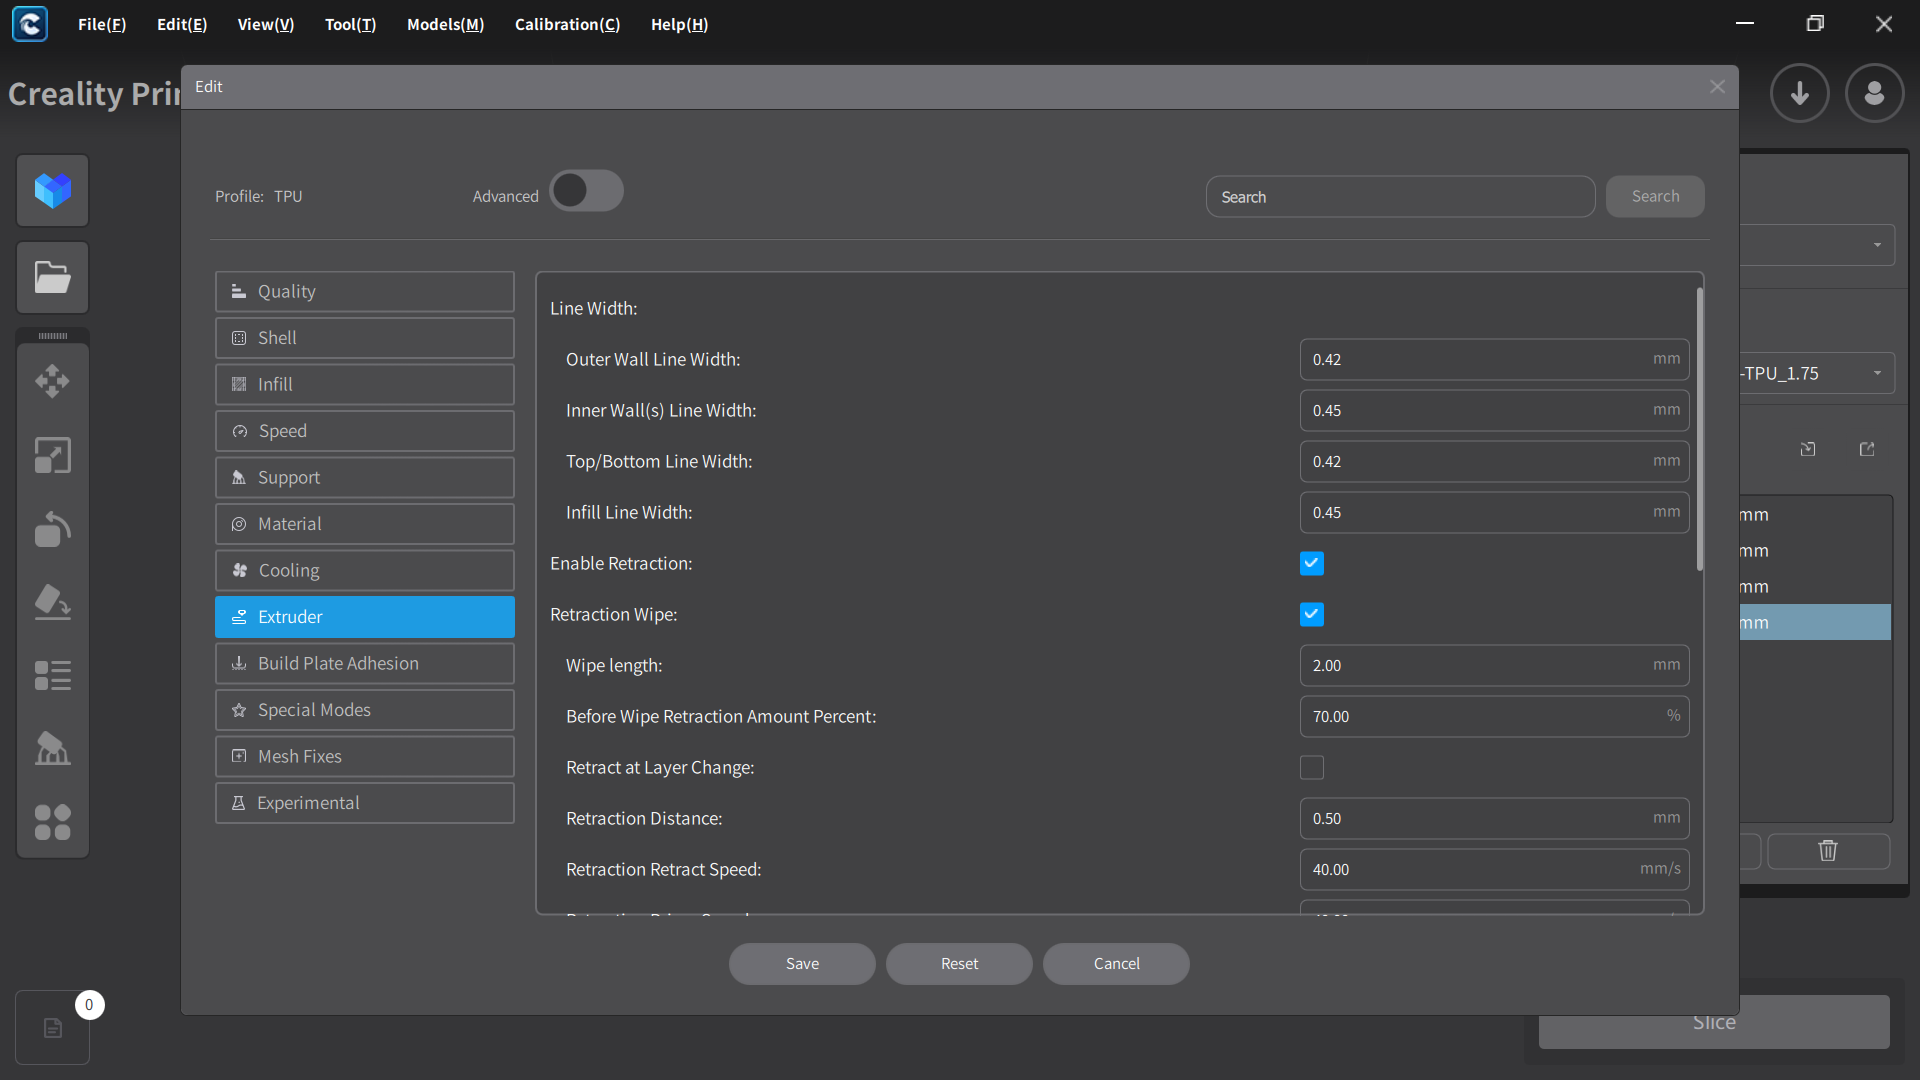Edit the Retraction Distance field
The height and width of the screenshot is (1080, 1920).
pyautogui.click(x=1494, y=819)
